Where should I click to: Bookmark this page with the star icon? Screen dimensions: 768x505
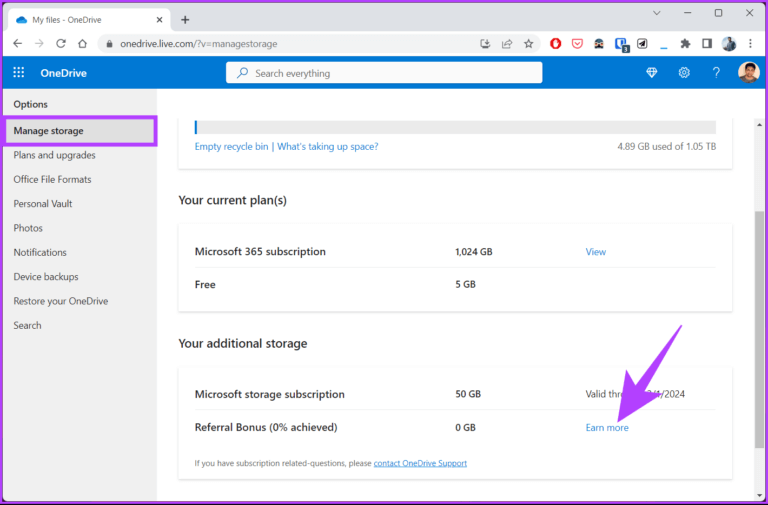pos(528,44)
